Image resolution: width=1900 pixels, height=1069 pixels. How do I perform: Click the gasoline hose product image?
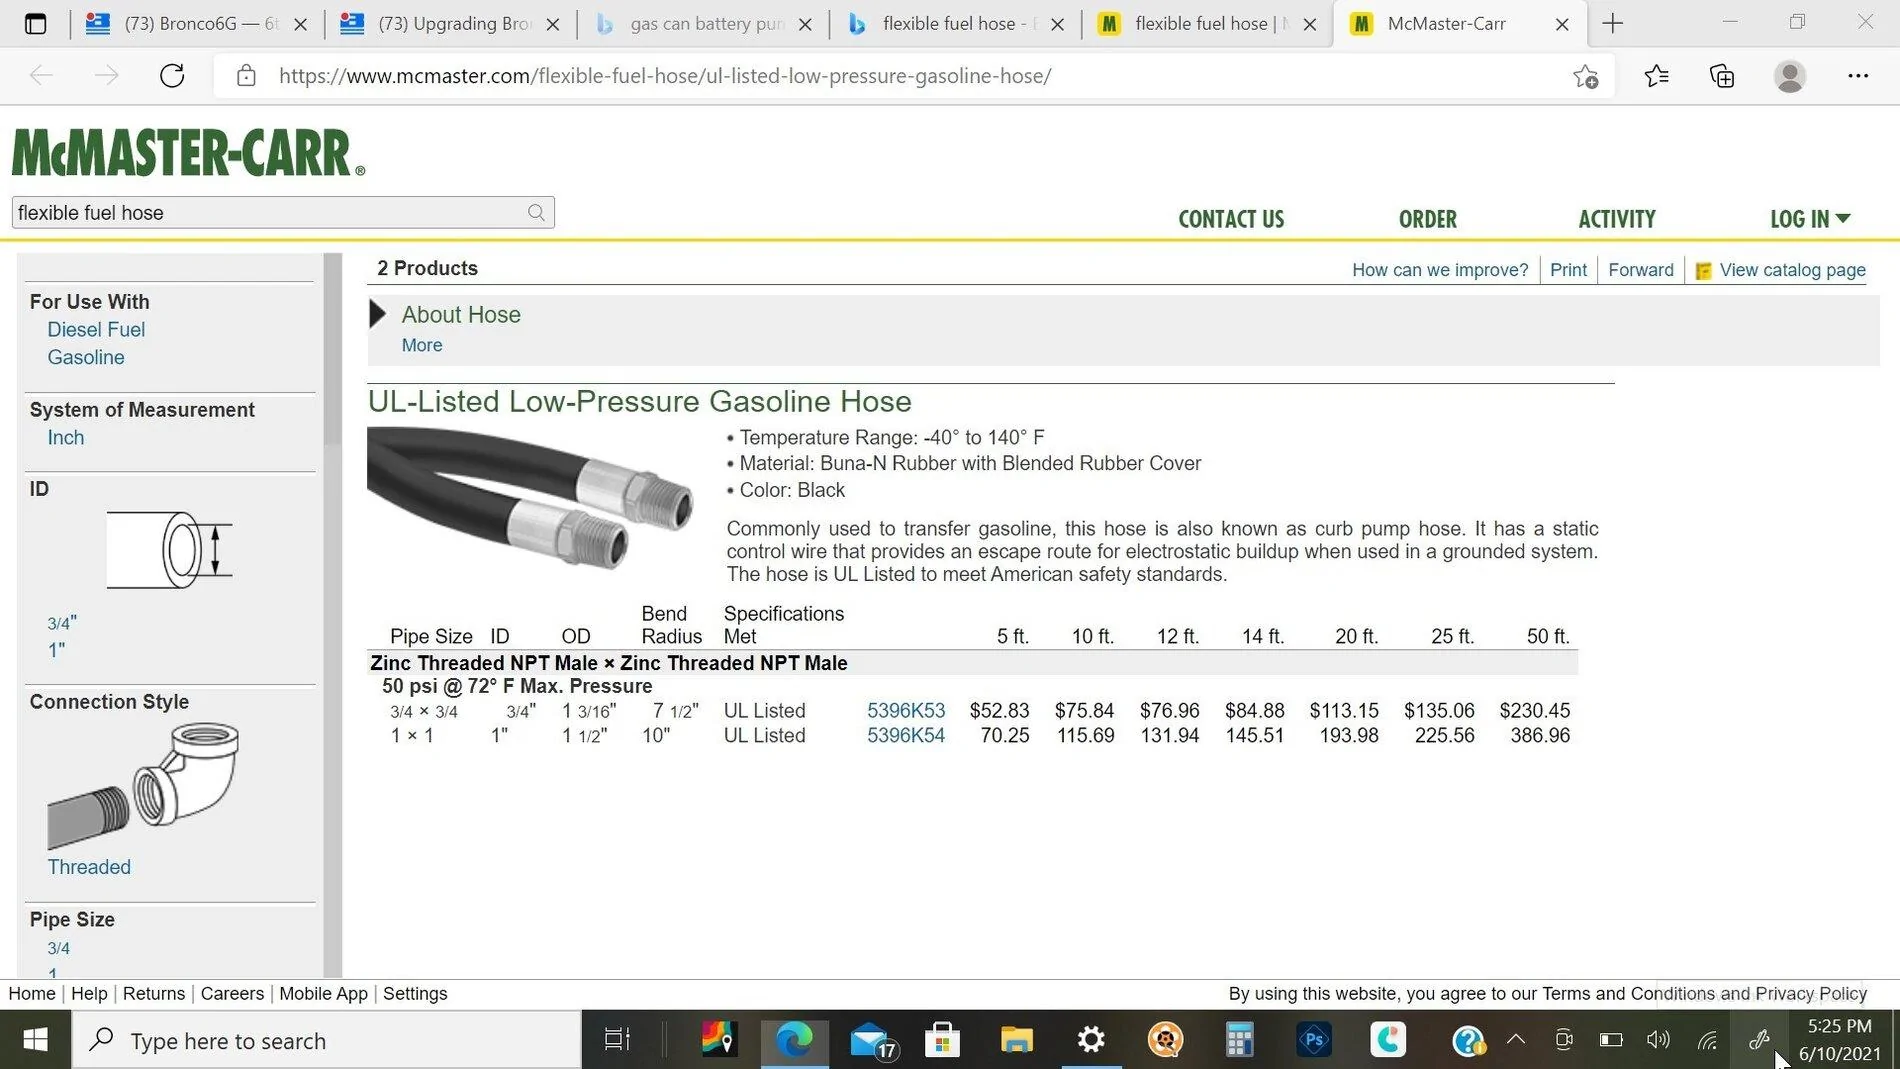coord(530,498)
